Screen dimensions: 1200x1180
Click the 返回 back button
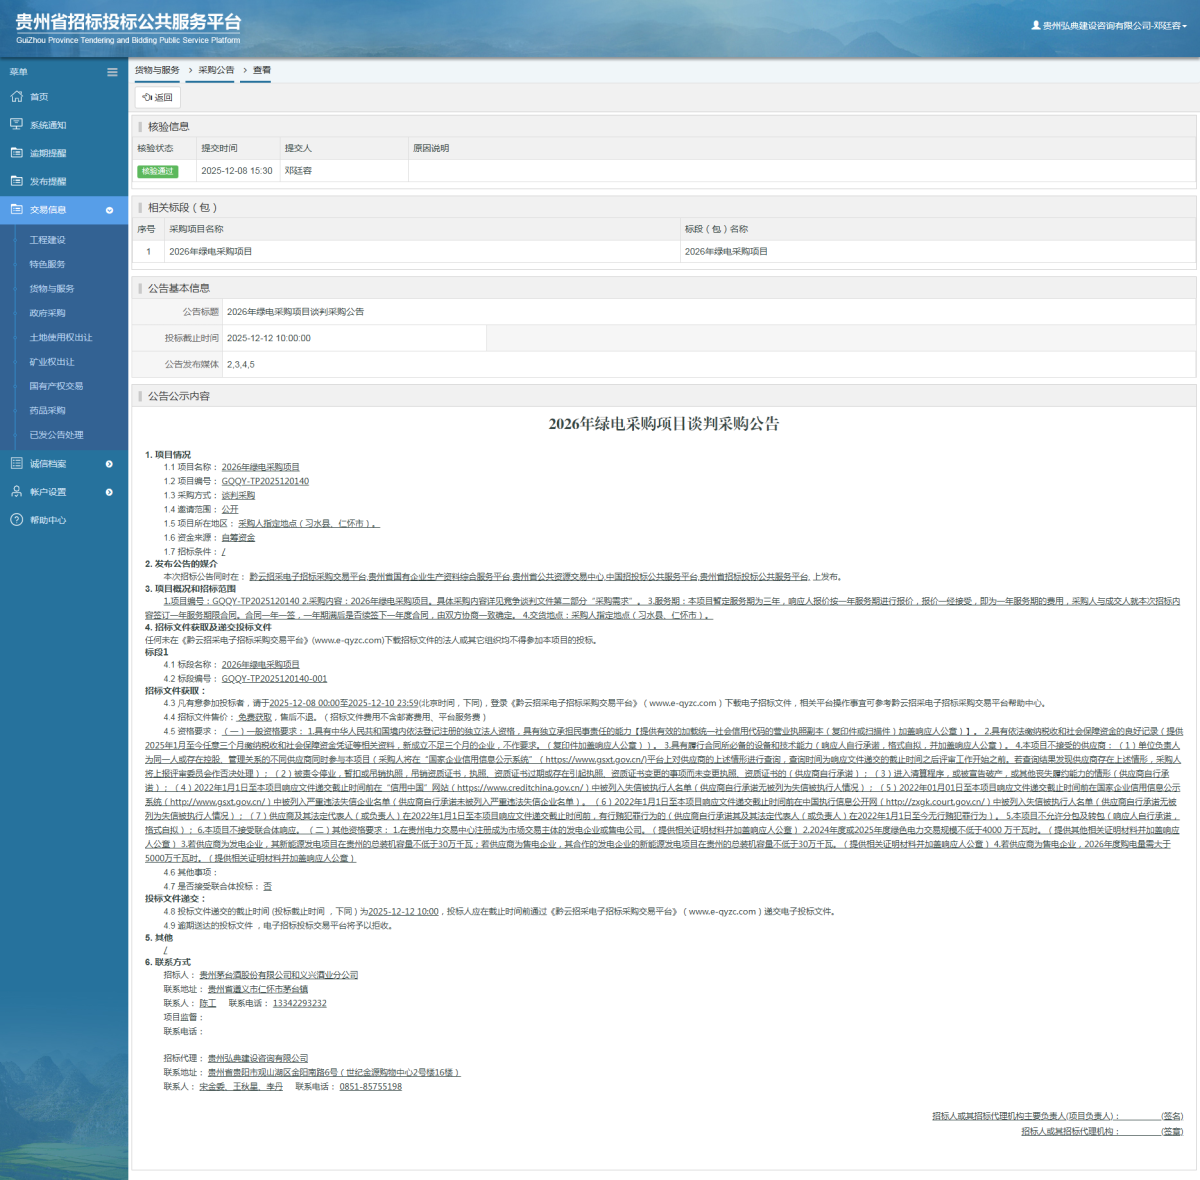157,97
